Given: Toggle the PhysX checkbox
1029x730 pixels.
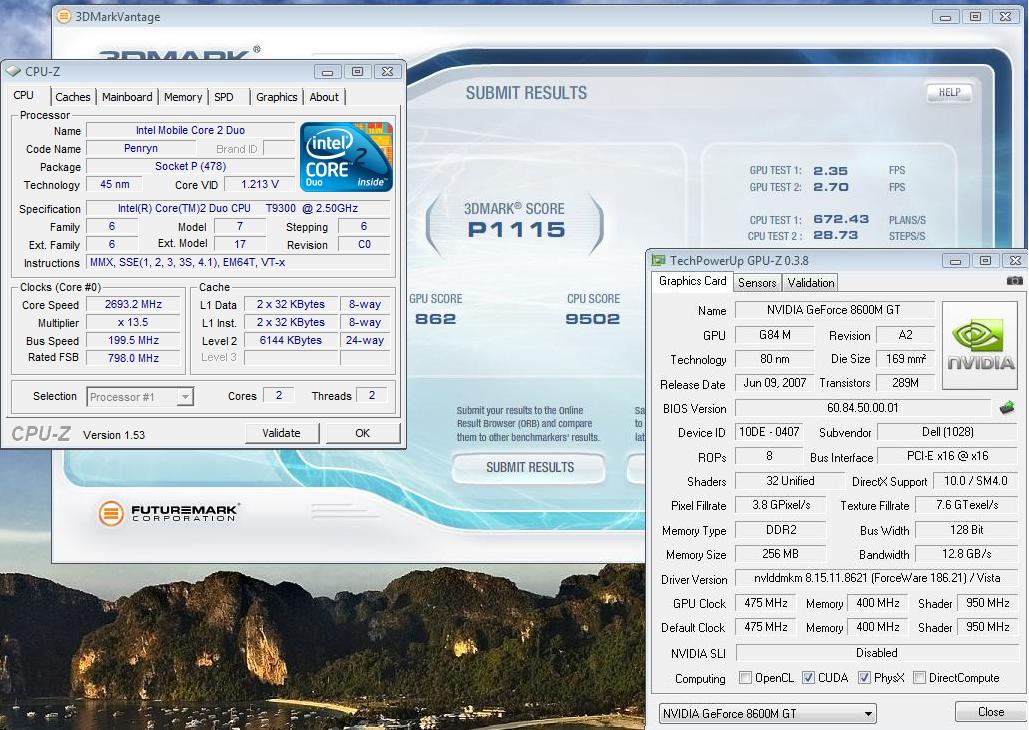Looking at the screenshot, I should coord(864,677).
